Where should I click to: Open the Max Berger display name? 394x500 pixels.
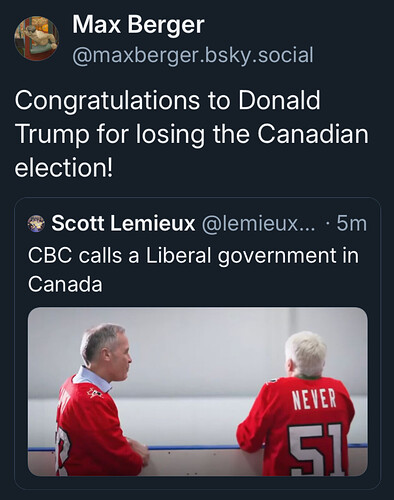click(138, 25)
